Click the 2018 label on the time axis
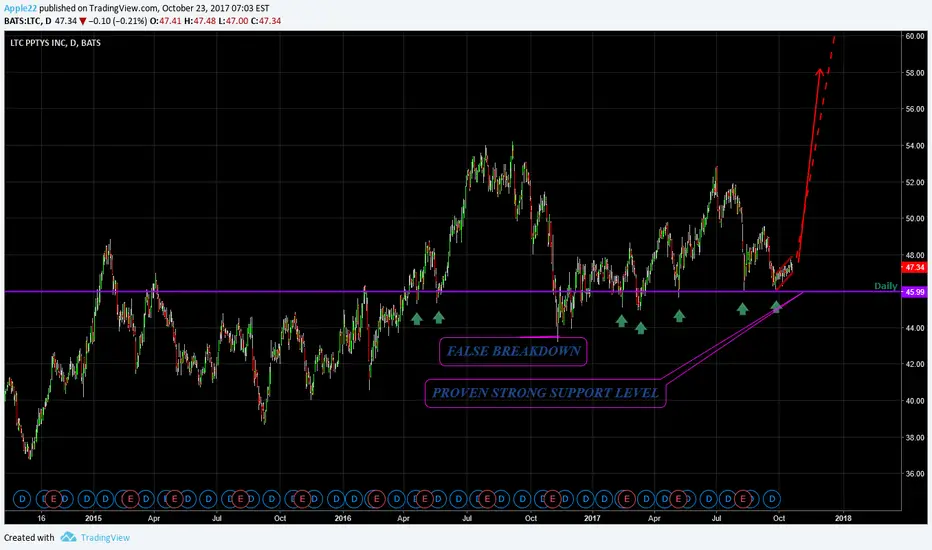 843,518
